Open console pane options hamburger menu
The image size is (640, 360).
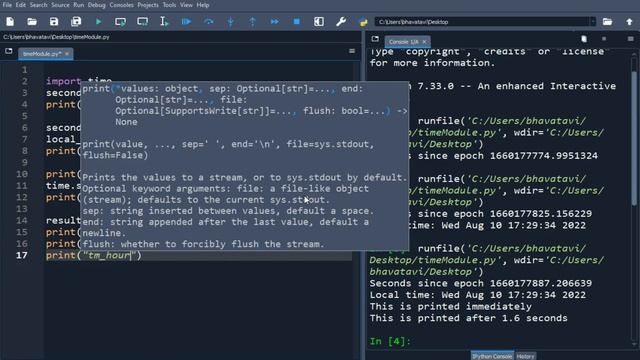631,39
